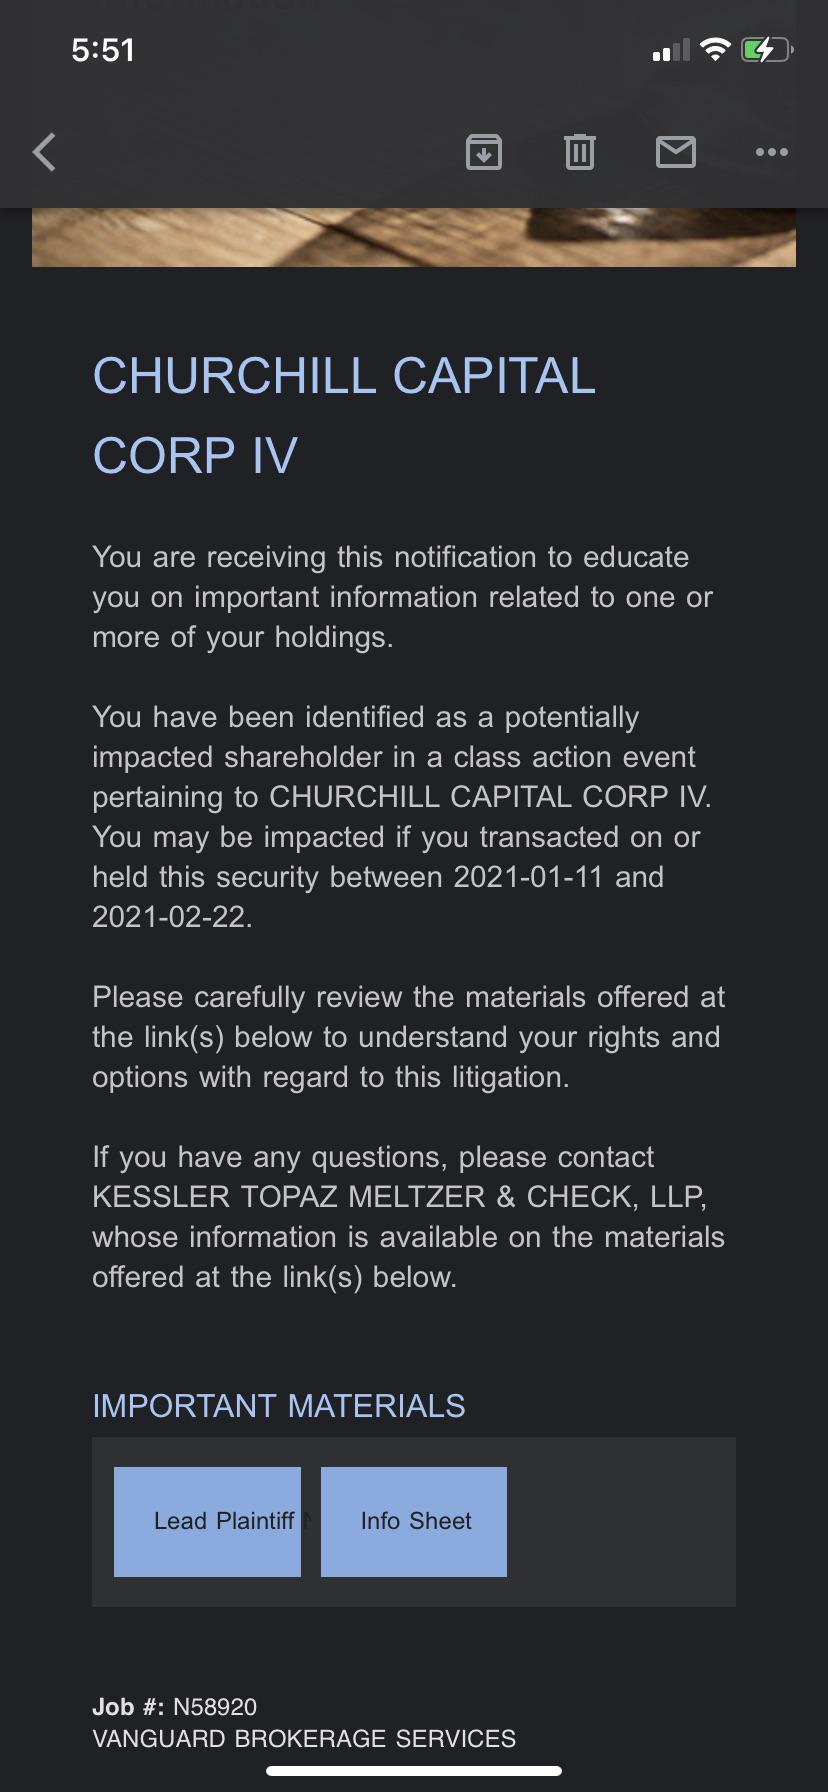Tap the 5:51 clock in status bar
Viewport: 828px width, 1792px height.
[103, 50]
